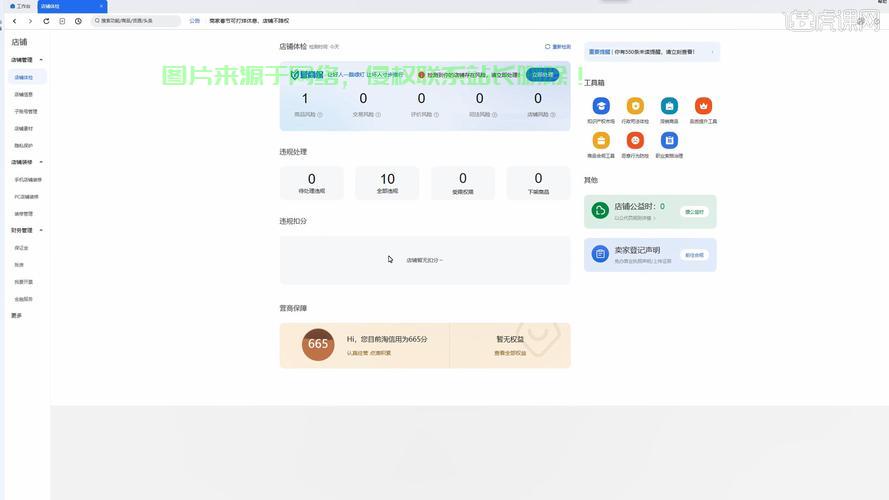Switch to the 工作台 tab
This screenshot has height=500, width=889.
tap(20, 6)
